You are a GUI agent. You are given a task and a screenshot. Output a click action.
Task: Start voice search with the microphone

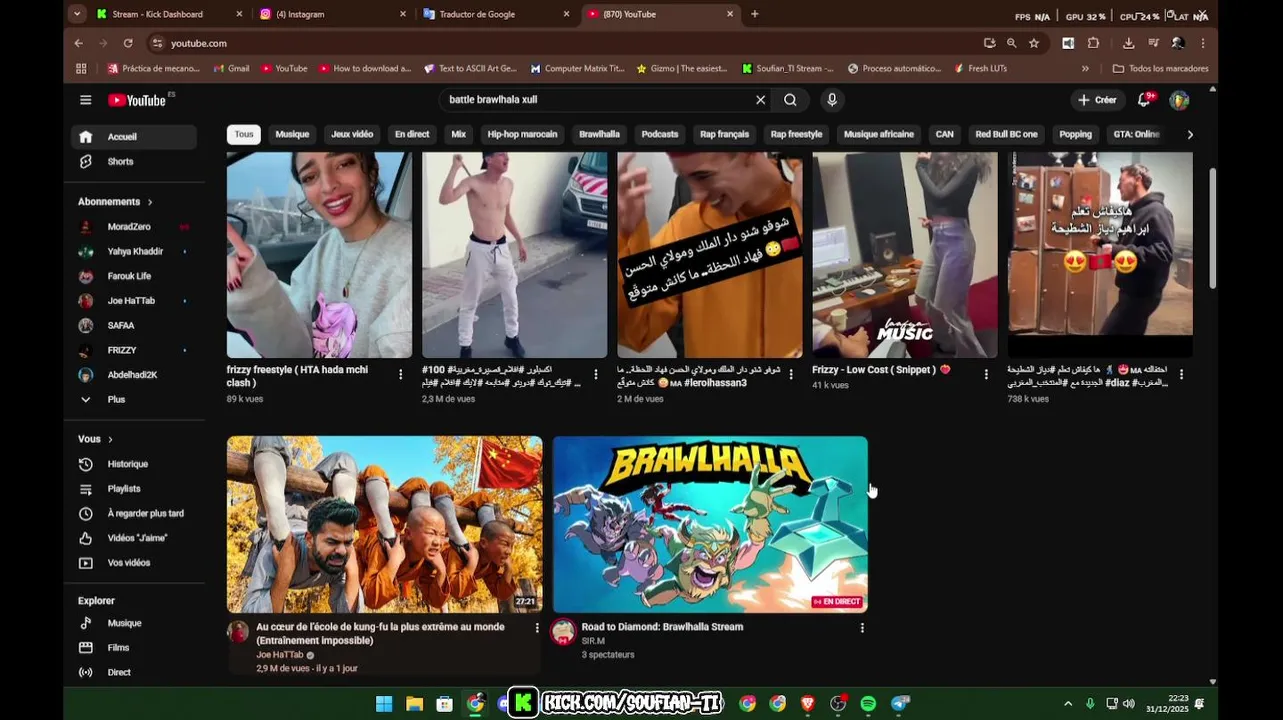pos(831,100)
